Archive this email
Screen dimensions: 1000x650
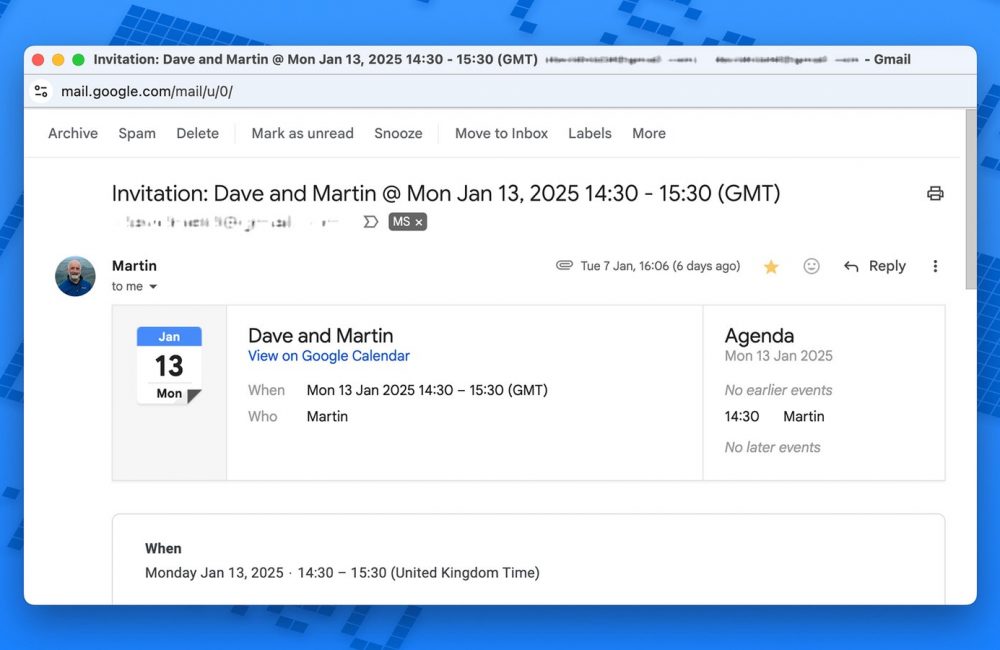click(x=73, y=133)
